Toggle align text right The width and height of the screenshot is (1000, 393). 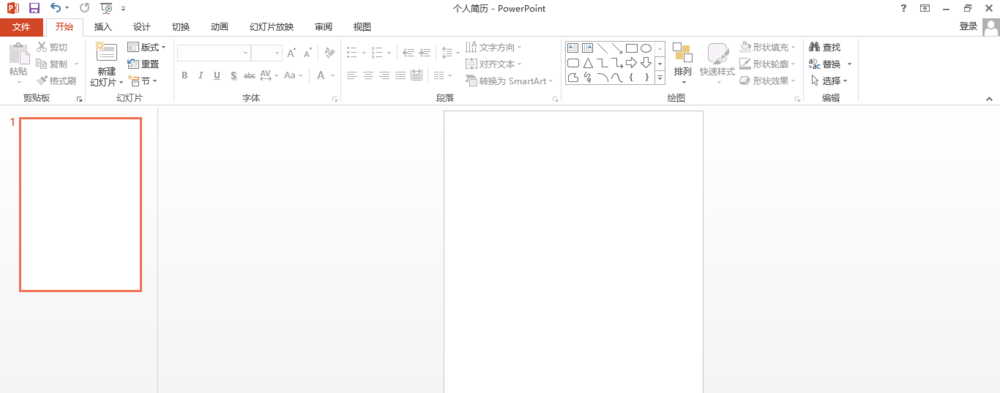[384, 75]
